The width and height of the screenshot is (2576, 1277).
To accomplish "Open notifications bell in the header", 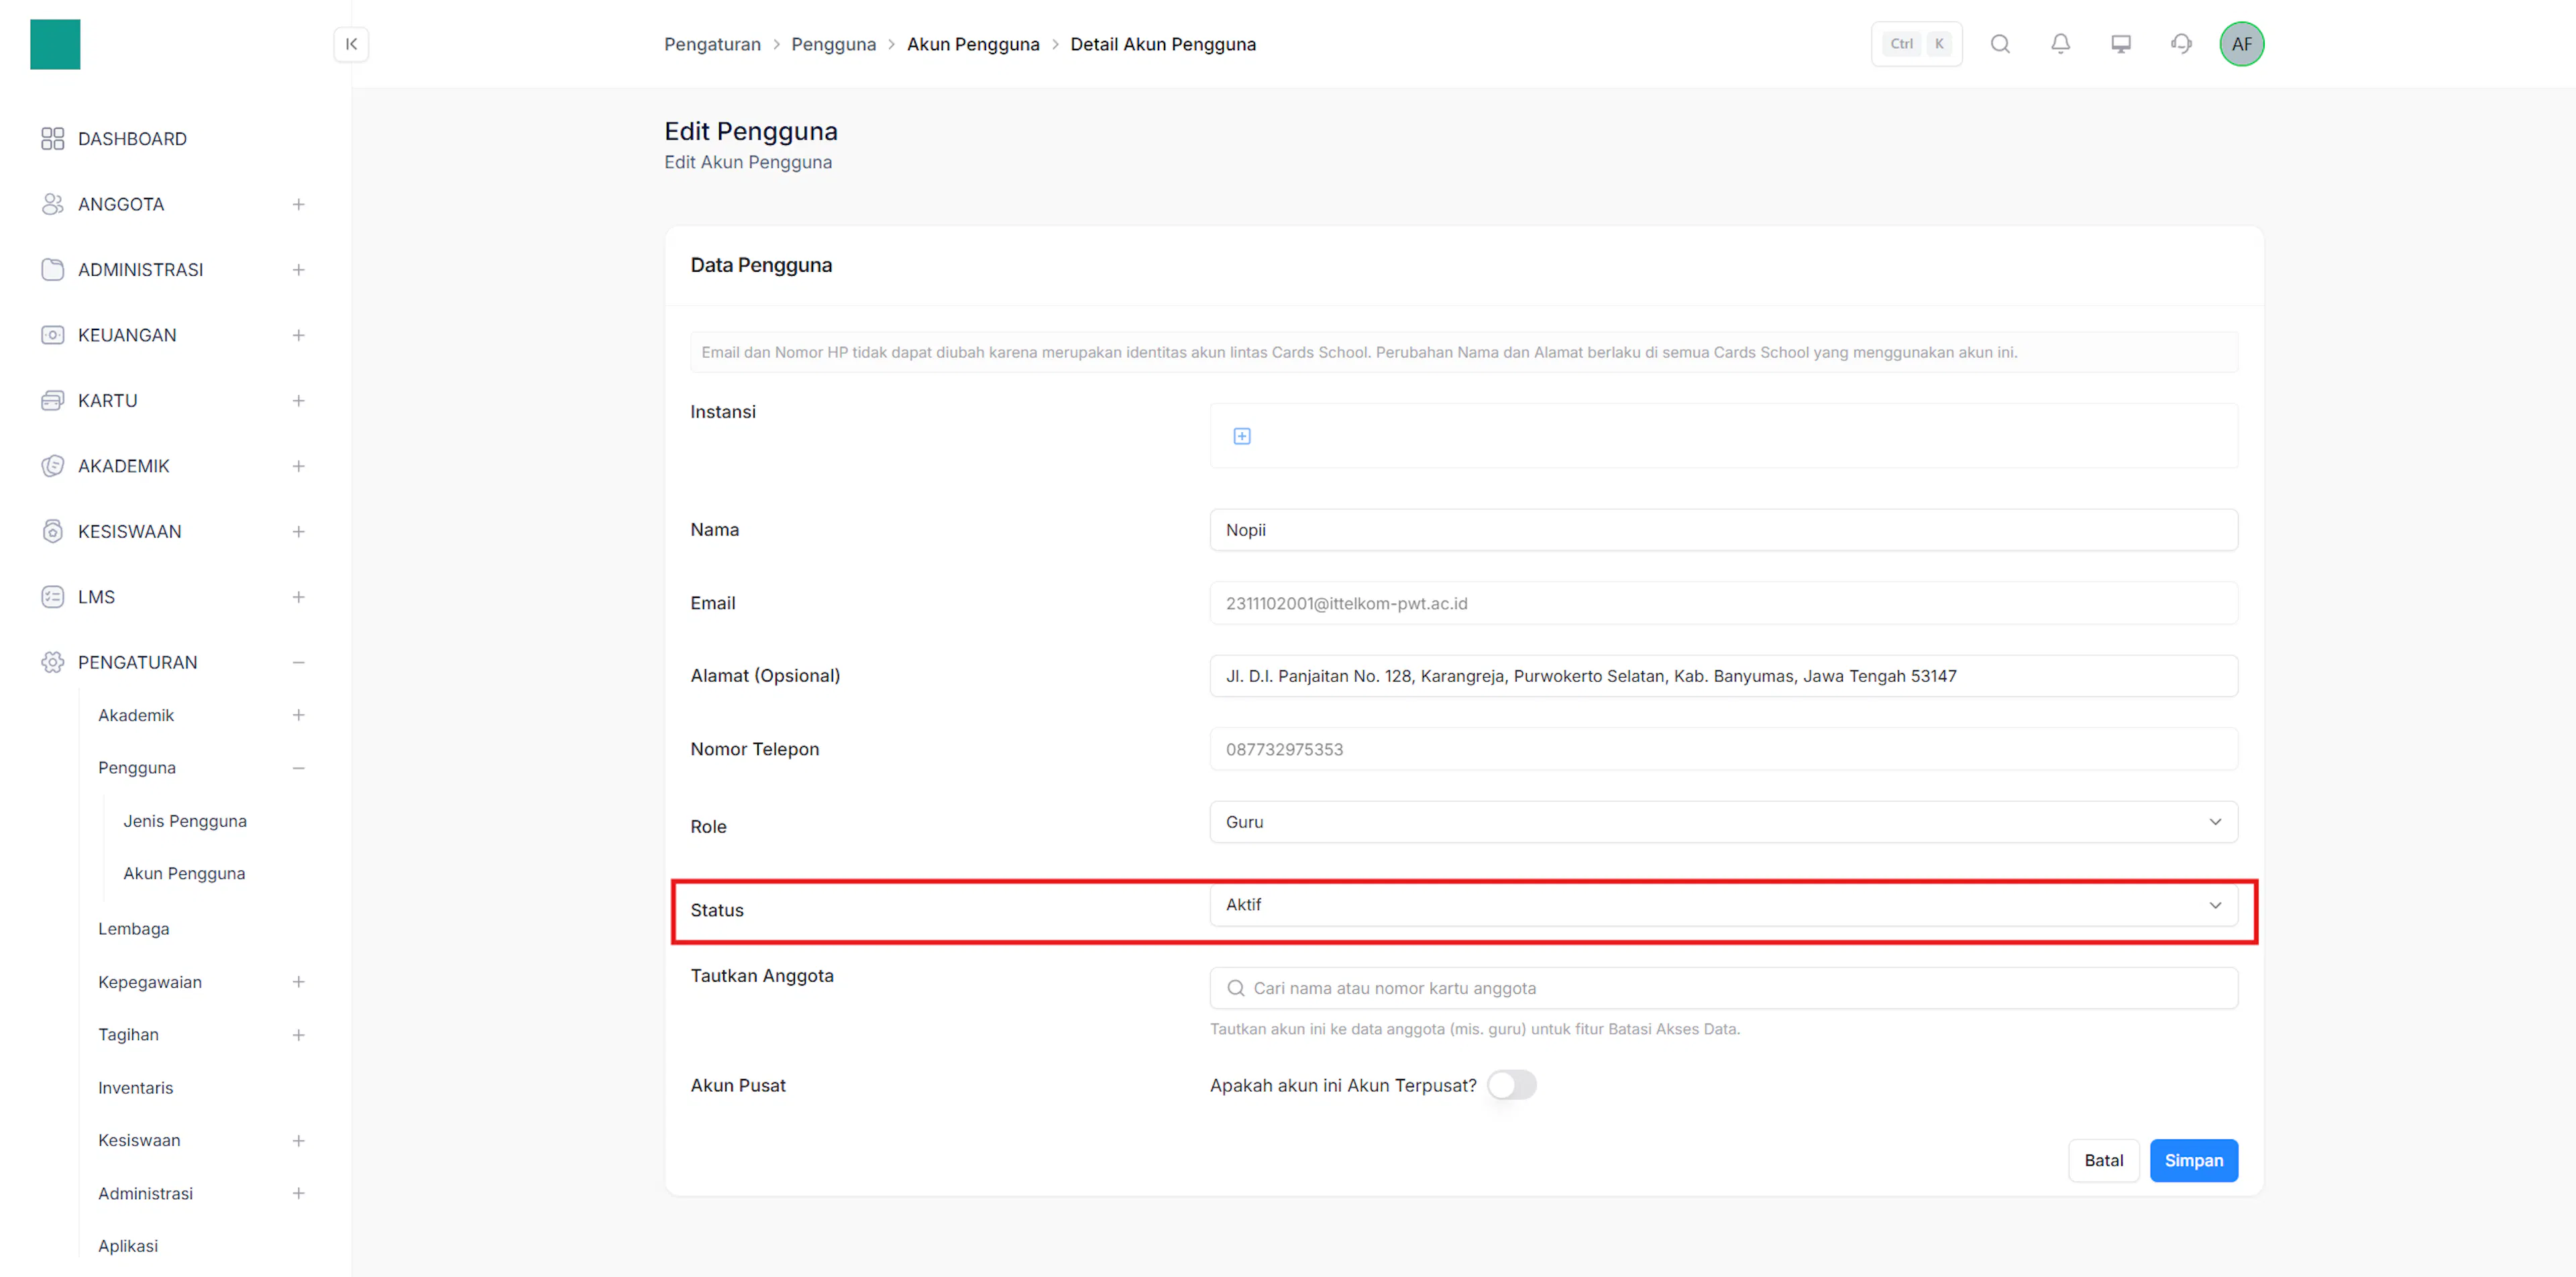I will tap(2060, 44).
